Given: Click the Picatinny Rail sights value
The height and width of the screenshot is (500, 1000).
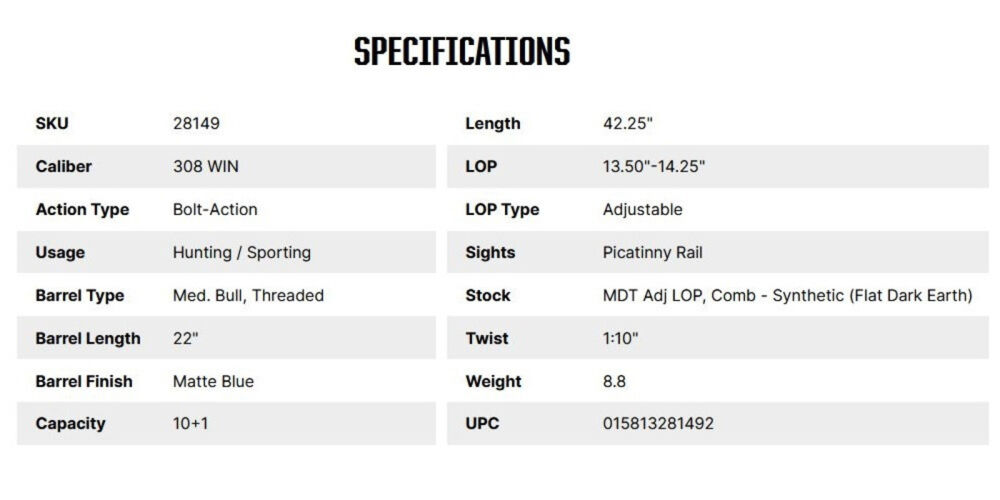Looking at the screenshot, I should (x=652, y=253).
